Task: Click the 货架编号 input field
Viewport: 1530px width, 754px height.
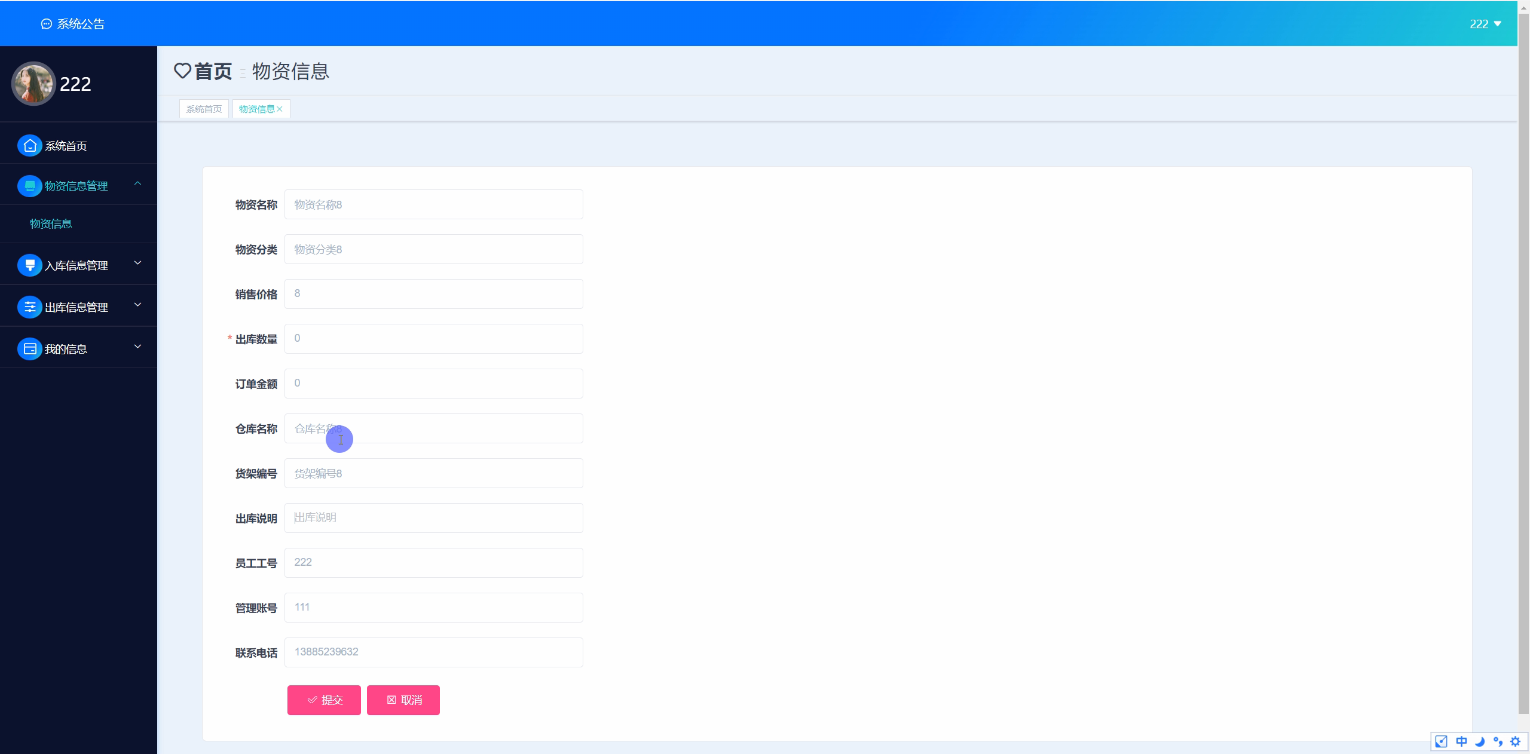Action: (x=433, y=473)
